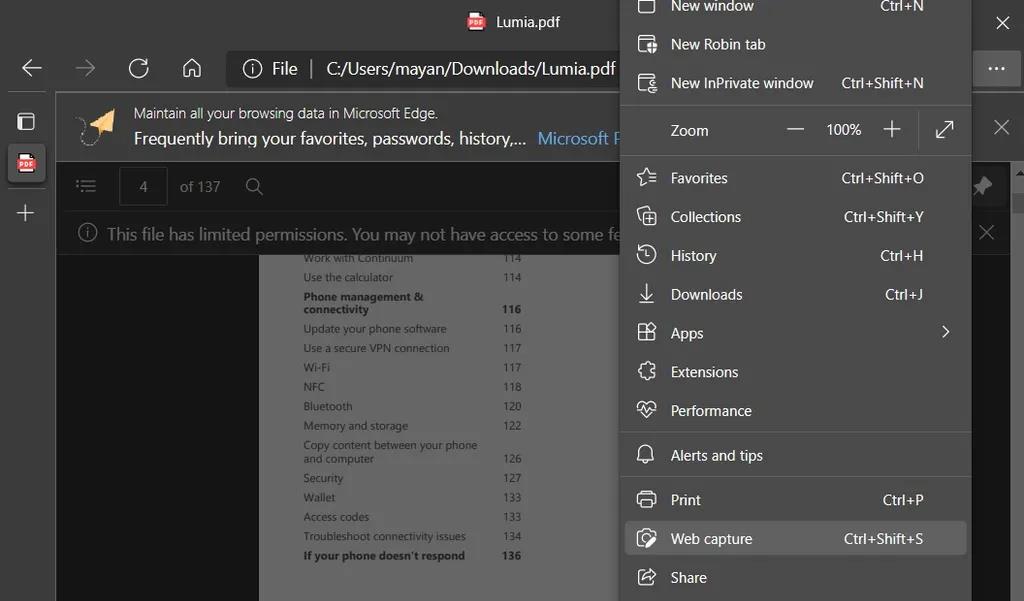Select 'Access codes' contents entry
Screen dimensions: 1024x601
(x=336, y=517)
